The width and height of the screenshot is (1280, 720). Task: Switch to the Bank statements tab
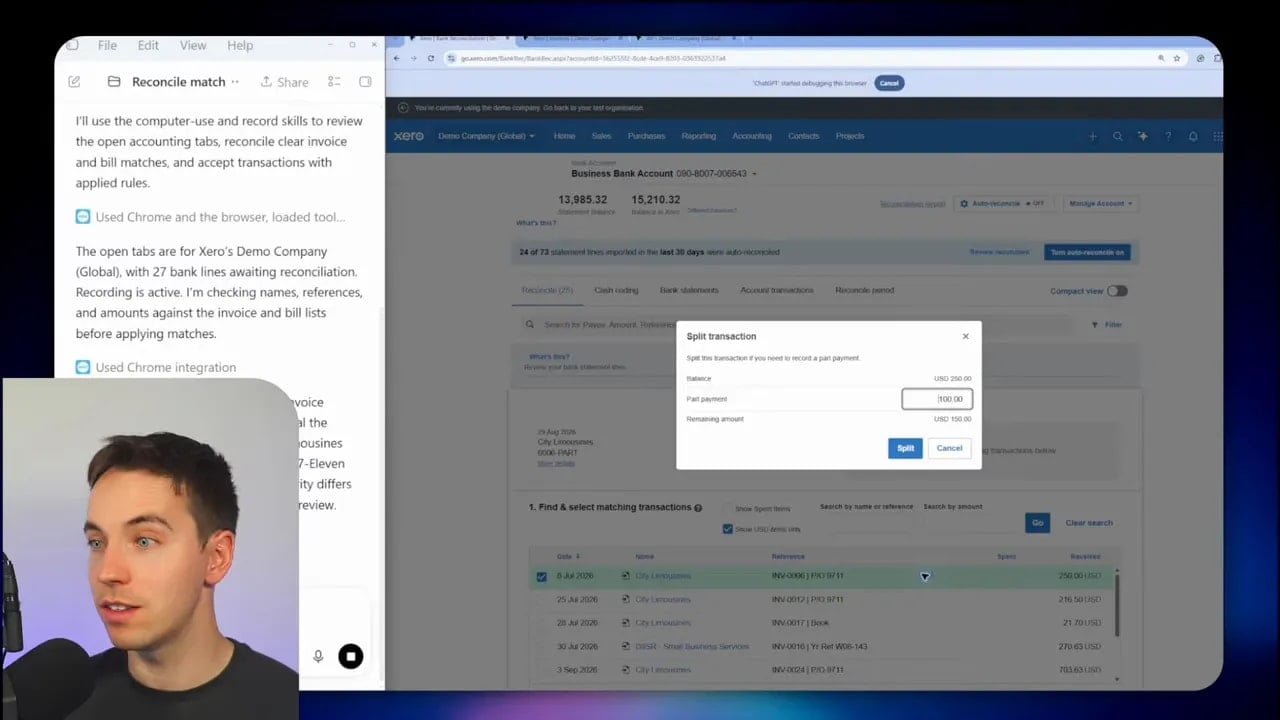689,290
